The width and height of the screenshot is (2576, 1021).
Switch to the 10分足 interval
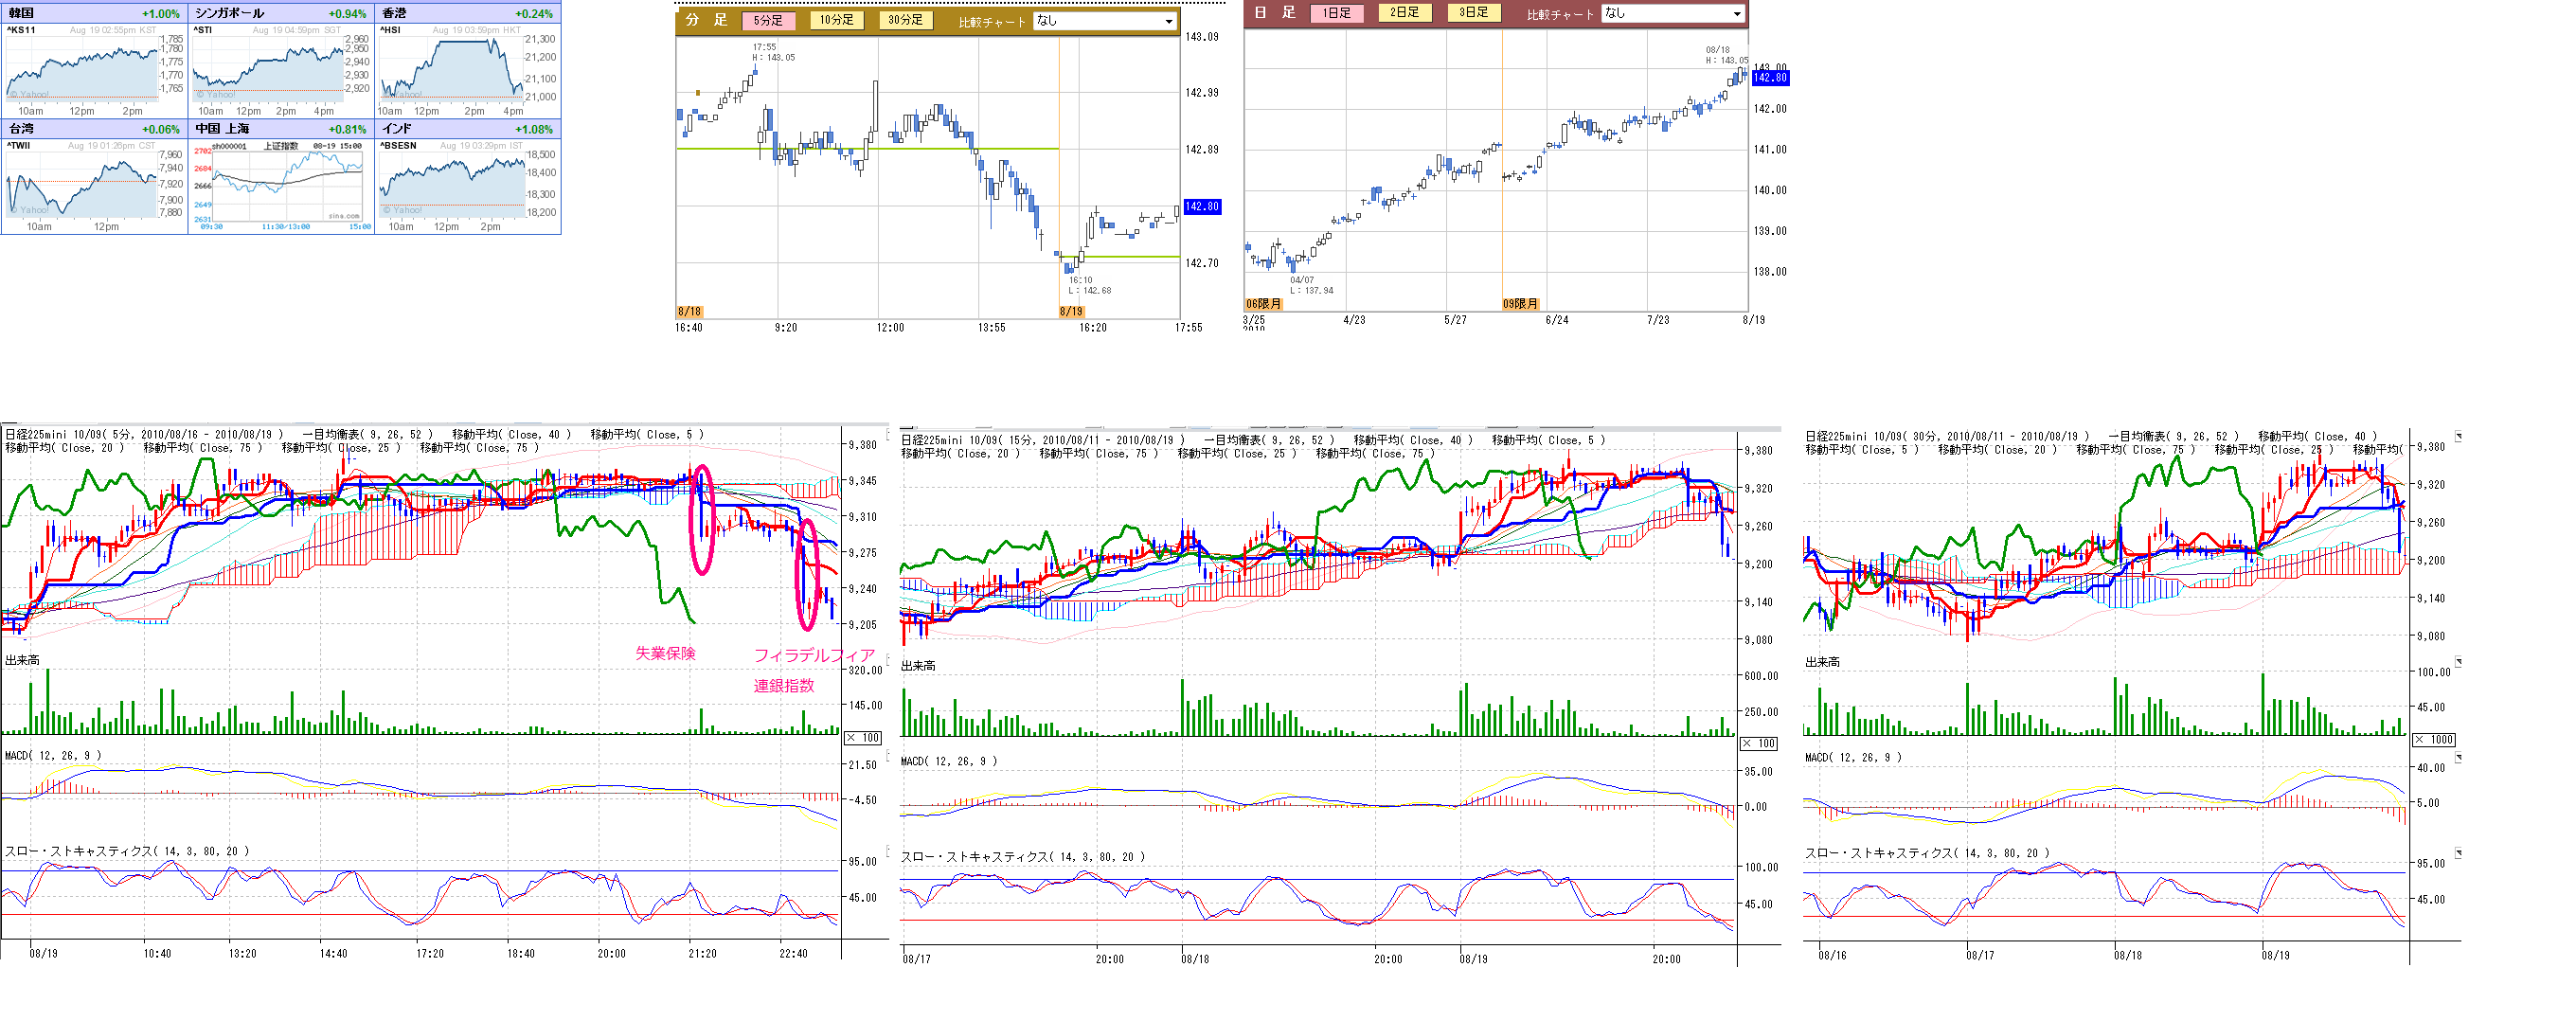(836, 20)
